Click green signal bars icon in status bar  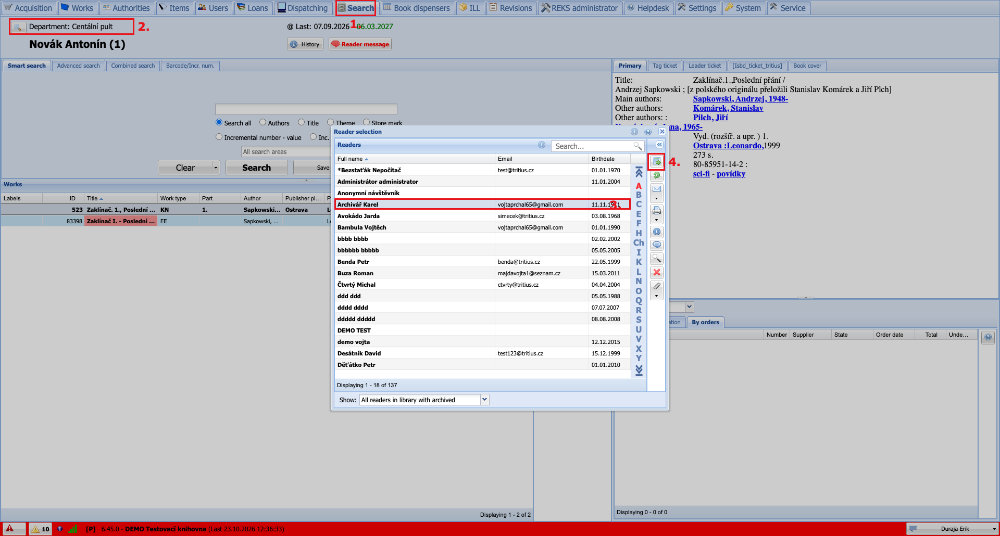[x=72, y=529]
